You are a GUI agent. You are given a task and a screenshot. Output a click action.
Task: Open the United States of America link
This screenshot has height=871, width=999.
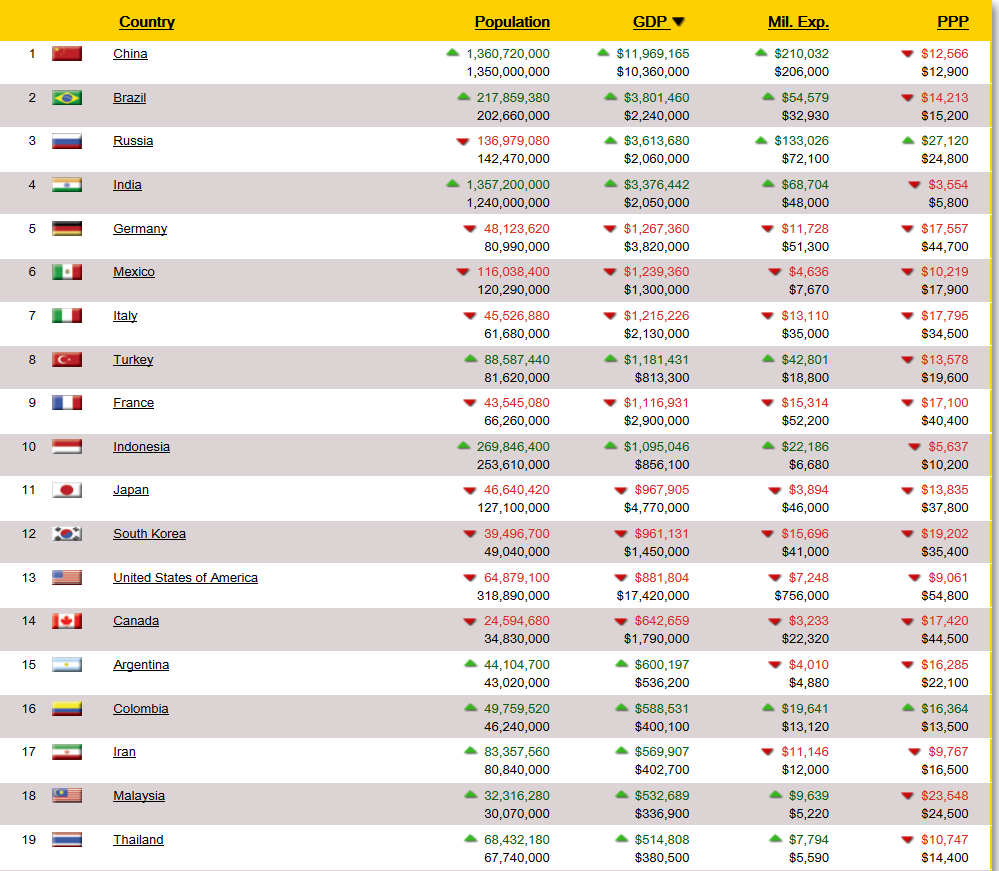(x=185, y=578)
